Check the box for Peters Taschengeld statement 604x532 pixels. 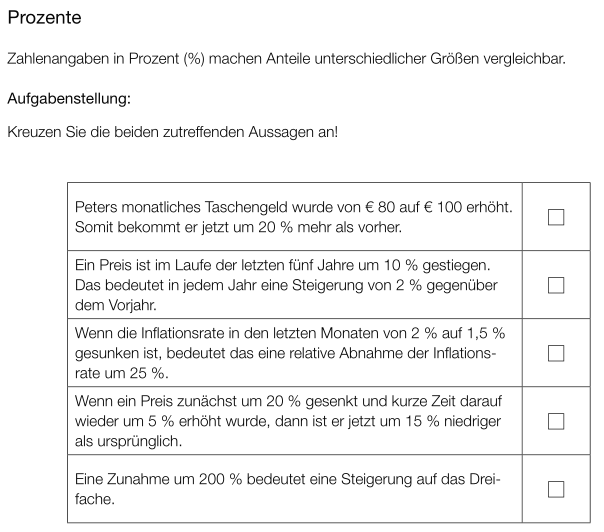pos(556,217)
